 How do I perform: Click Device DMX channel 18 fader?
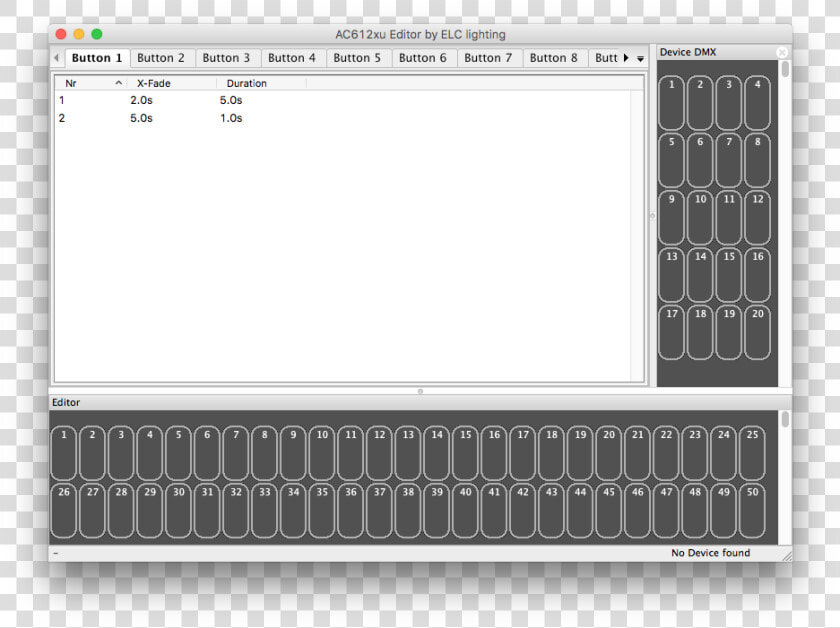coord(700,332)
